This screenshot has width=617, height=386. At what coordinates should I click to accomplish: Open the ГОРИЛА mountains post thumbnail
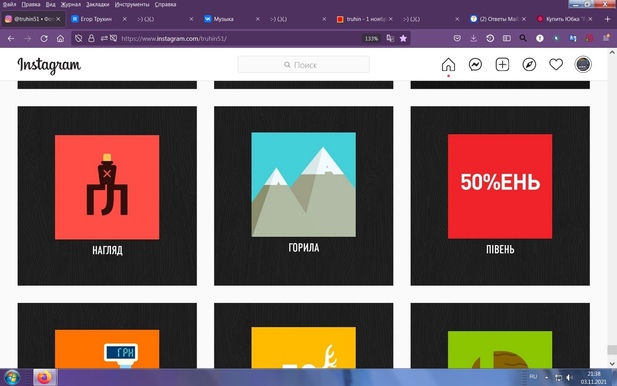[303, 196]
